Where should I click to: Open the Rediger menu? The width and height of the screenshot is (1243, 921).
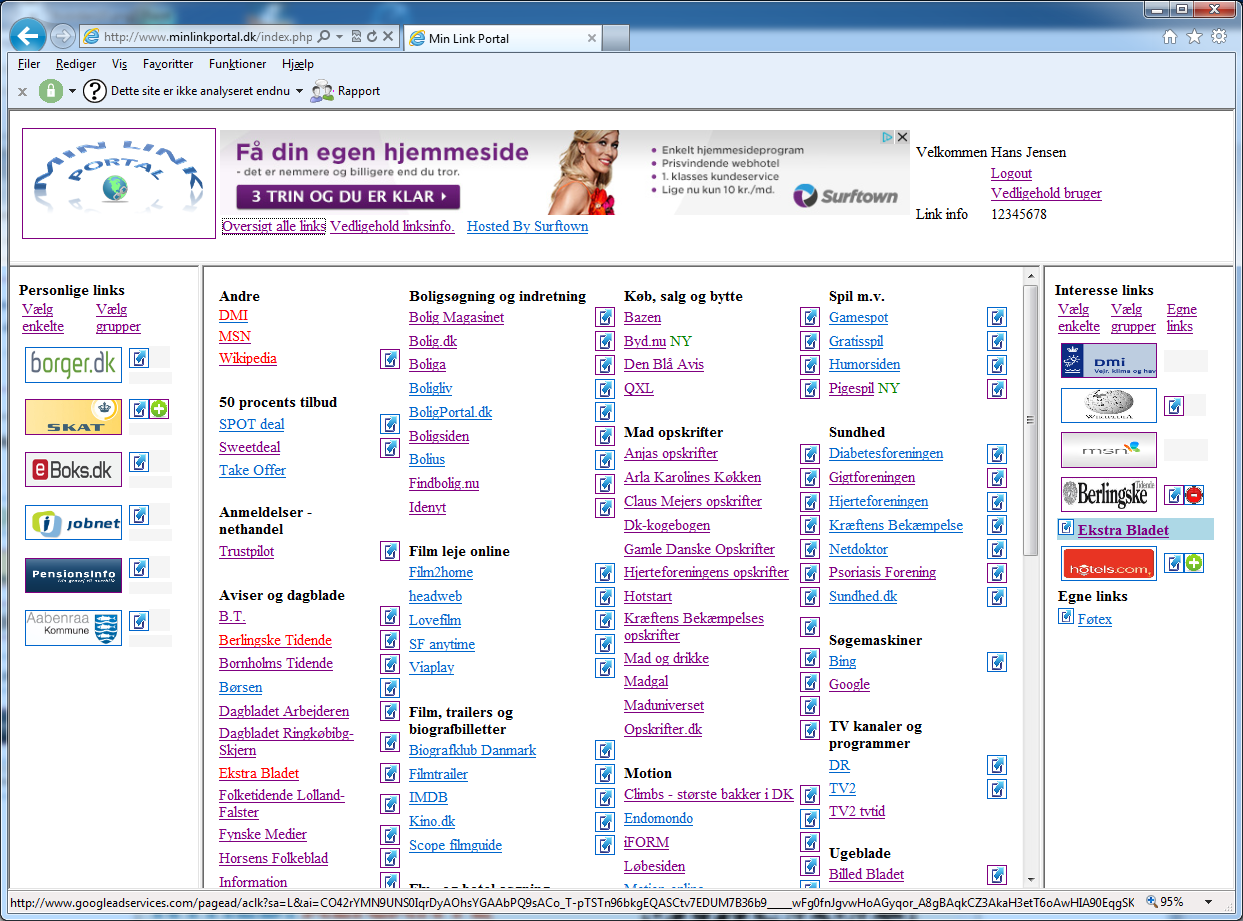click(x=76, y=64)
